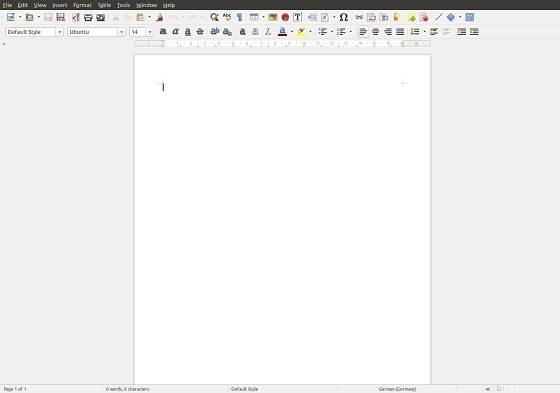Click the Open file folder icon
Screen dimensions: 560x393
click(x=30, y=17)
